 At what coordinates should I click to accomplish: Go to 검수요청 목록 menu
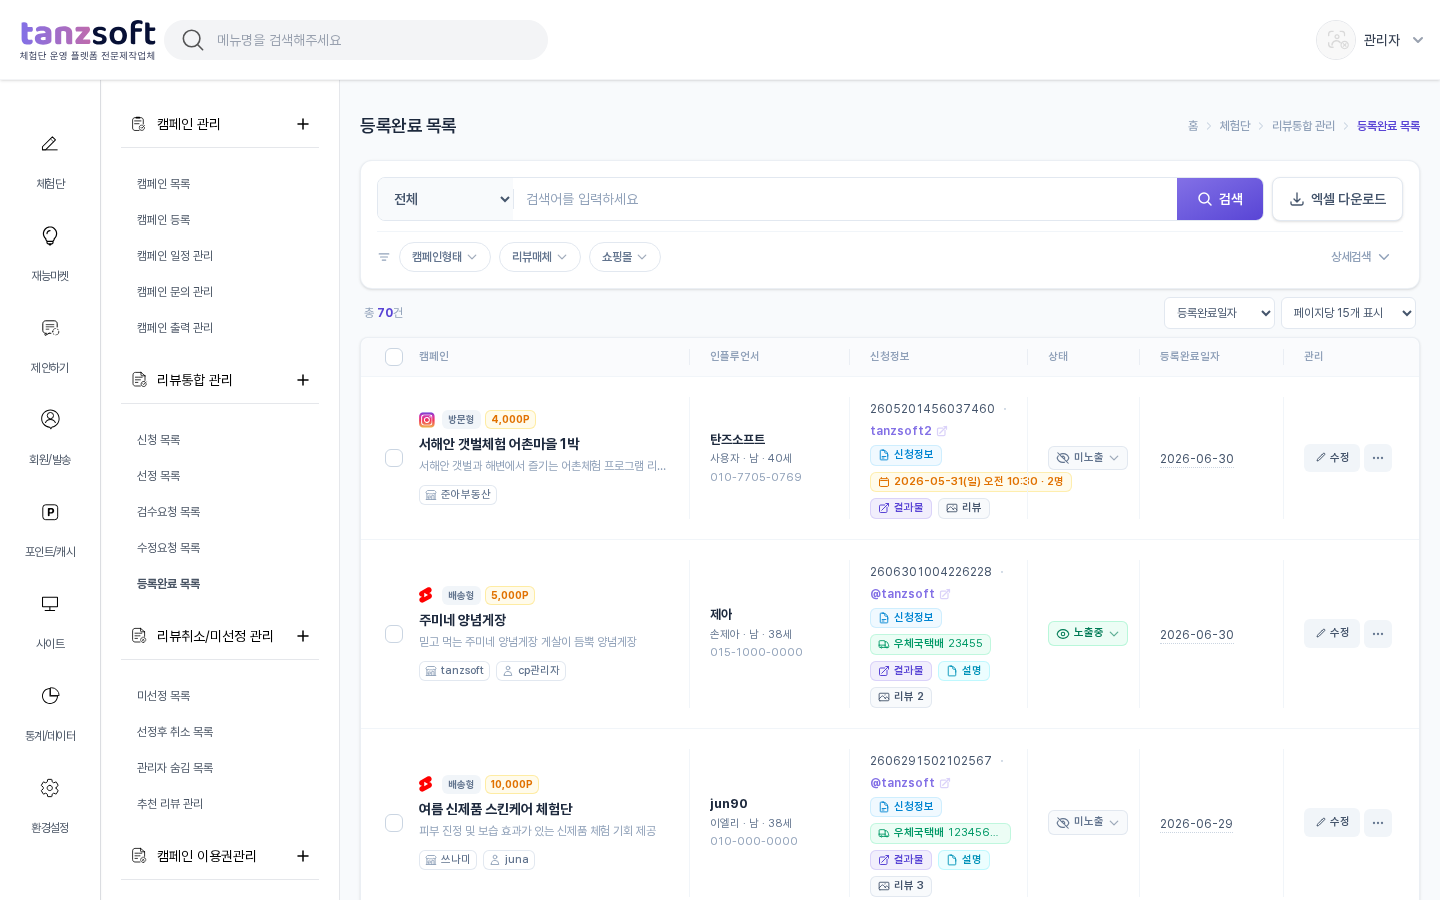[169, 512]
